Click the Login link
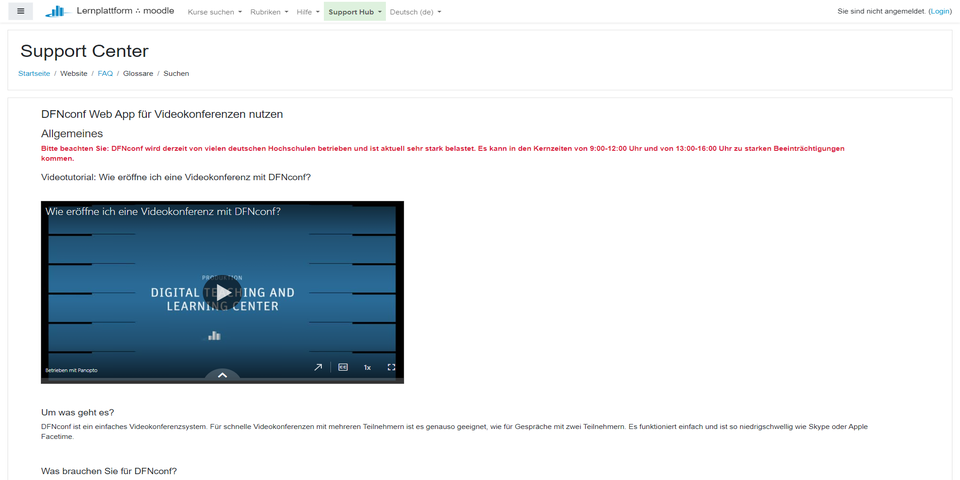The image size is (960, 480). [940, 12]
